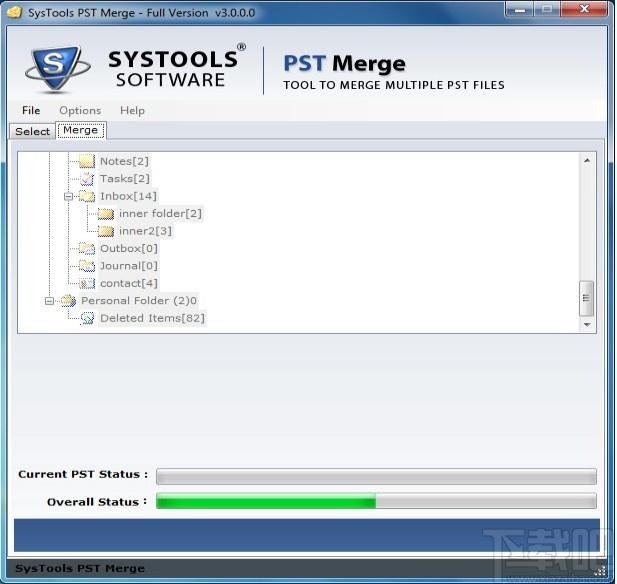617x584 pixels.
Task: Click the inner folder icon
Action: (106, 214)
